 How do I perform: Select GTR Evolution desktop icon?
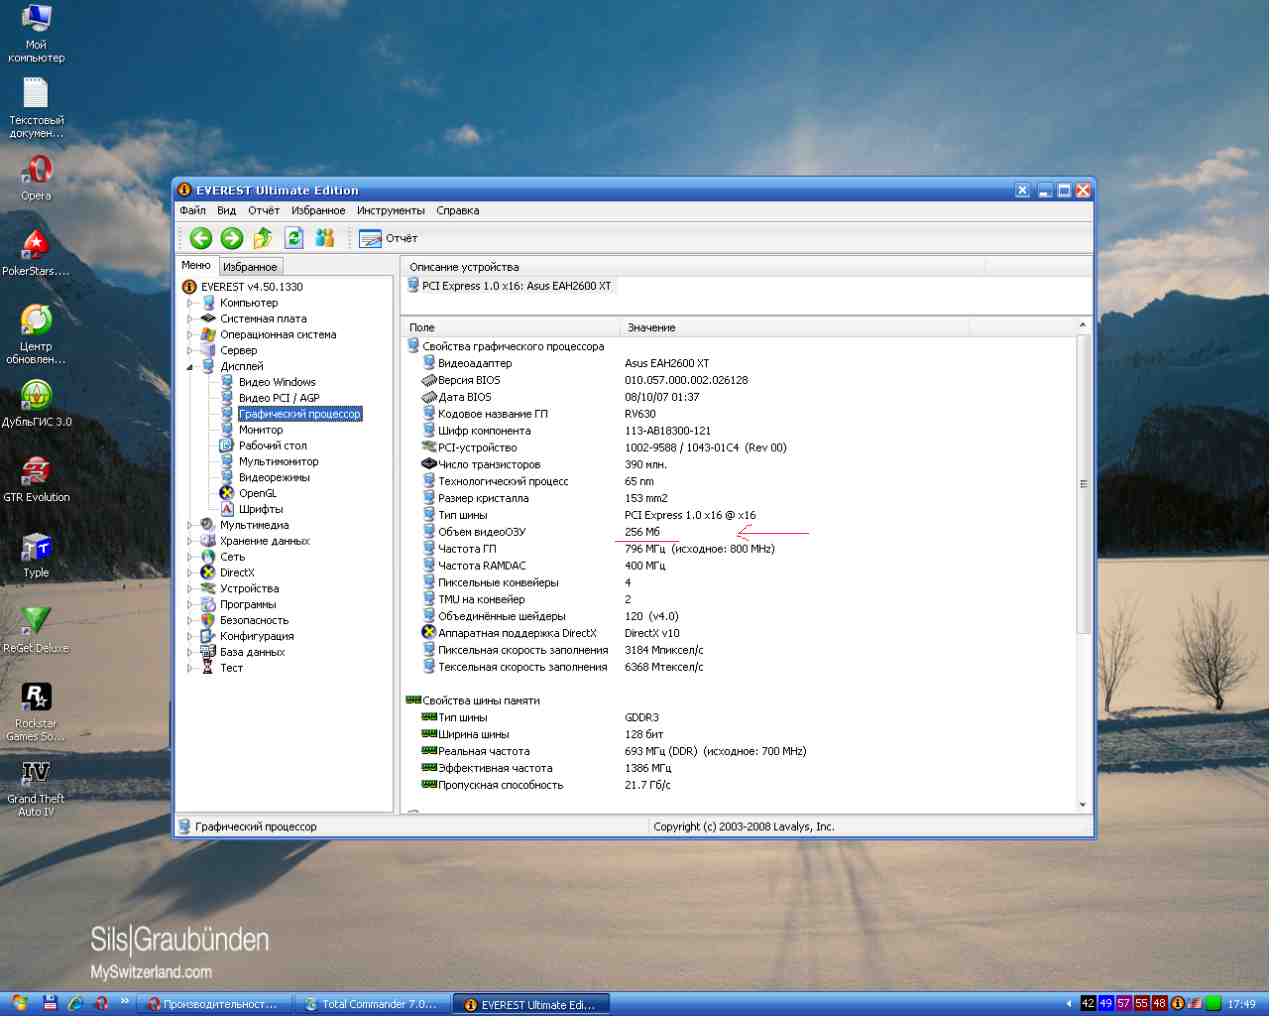tap(36, 480)
